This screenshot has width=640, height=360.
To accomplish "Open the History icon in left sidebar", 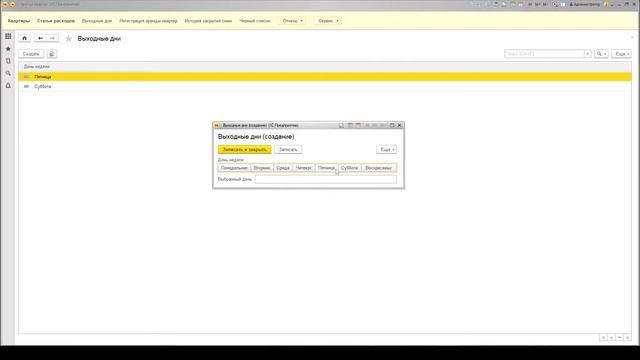I will coord(8,61).
